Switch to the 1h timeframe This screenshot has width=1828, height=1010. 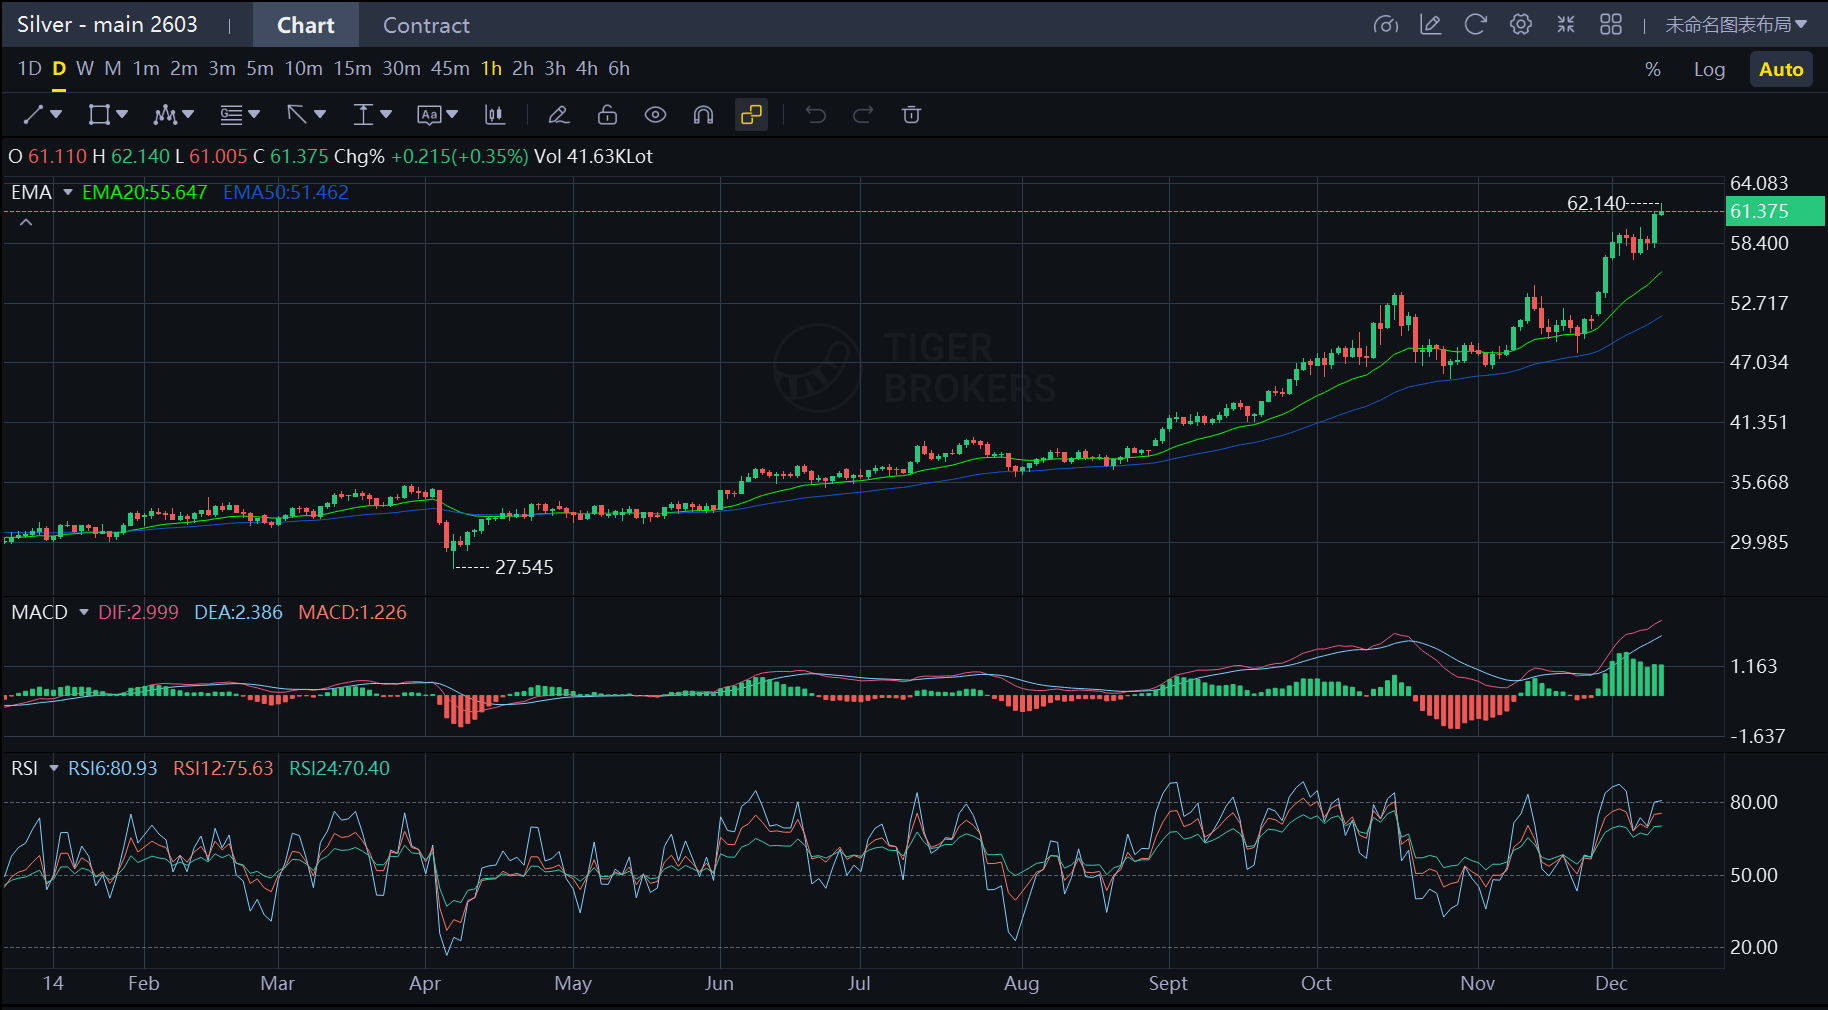491,69
